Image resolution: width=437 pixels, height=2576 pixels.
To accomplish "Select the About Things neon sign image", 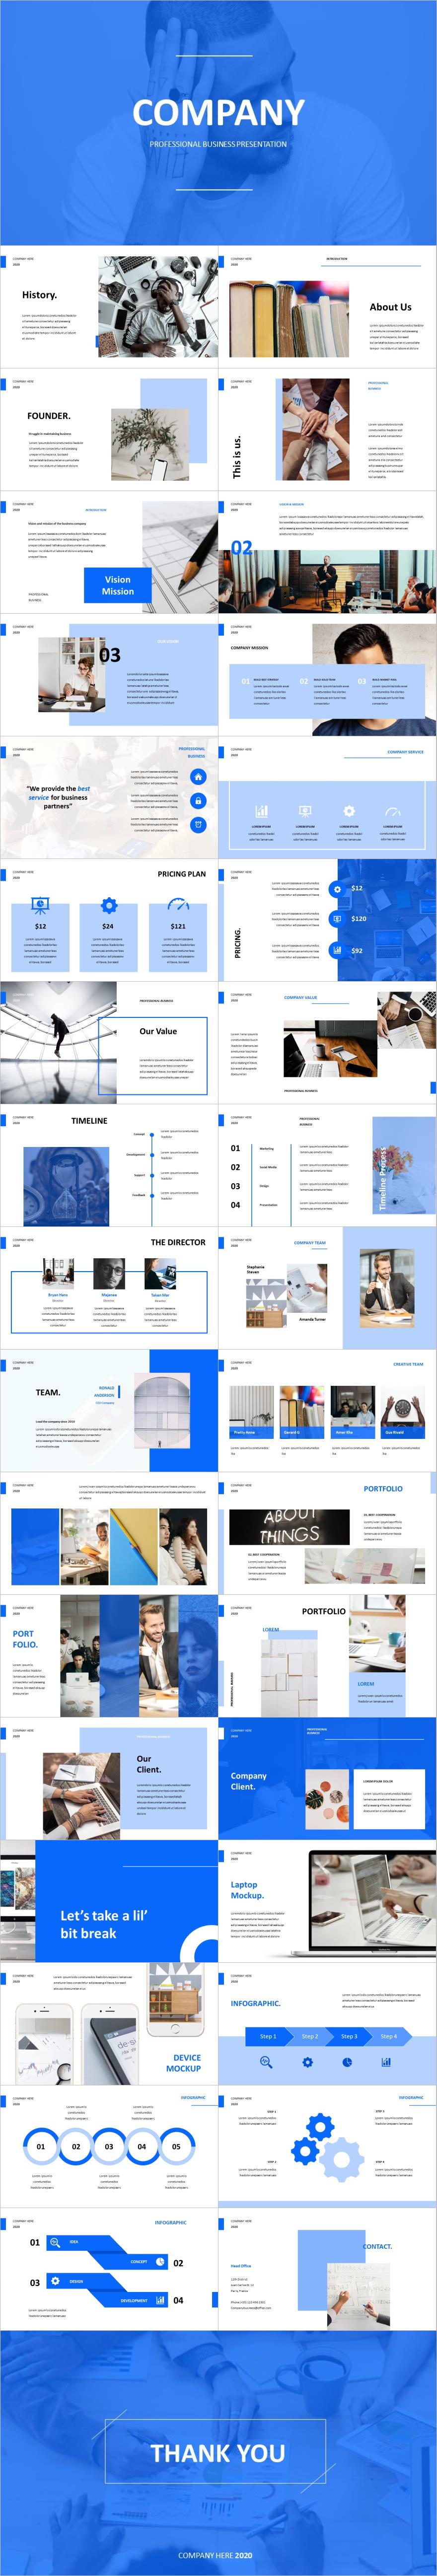I will pyautogui.click(x=289, y=1526).
